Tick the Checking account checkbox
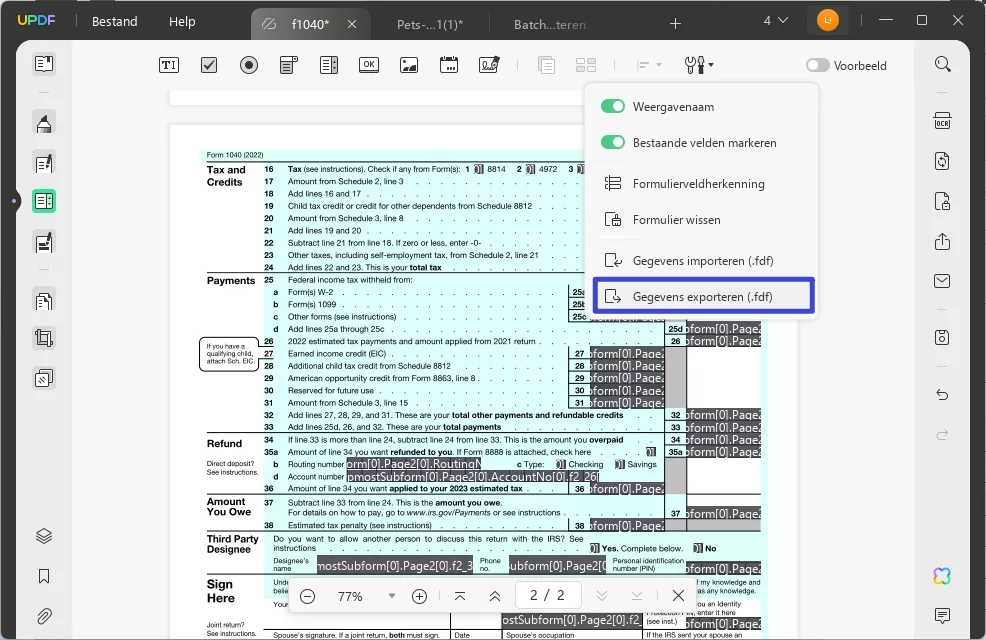This screenshot has width=986, height=640. [x=560, y=464]
